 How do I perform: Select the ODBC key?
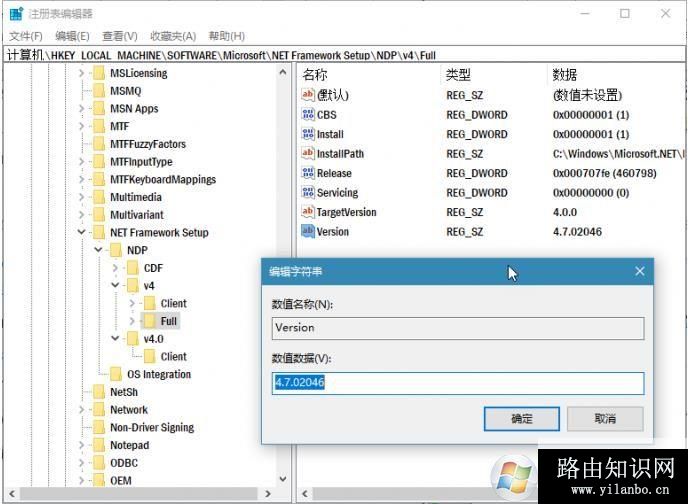click(x=124, y=463)
